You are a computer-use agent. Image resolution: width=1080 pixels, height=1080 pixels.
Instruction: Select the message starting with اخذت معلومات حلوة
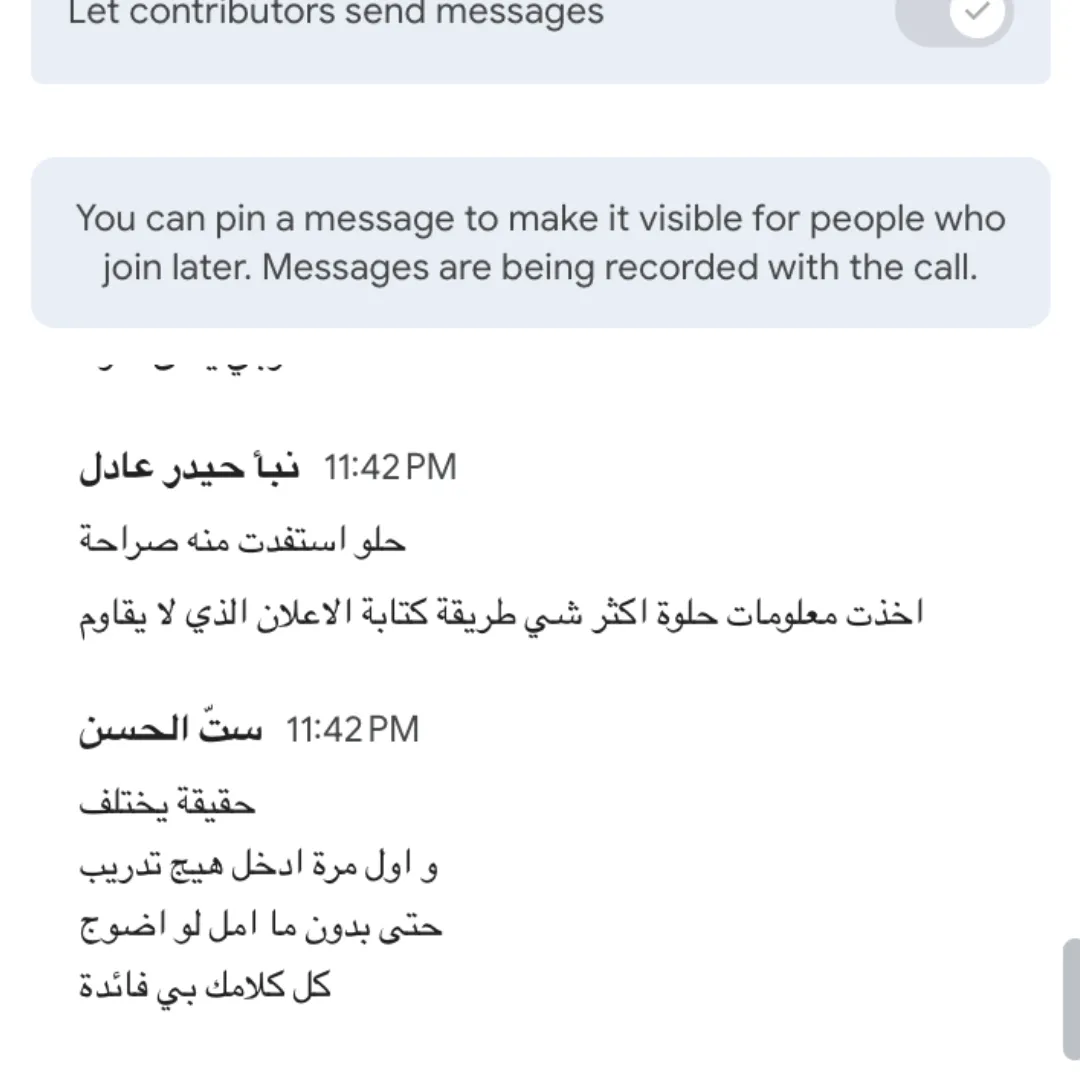click(501, 614)
